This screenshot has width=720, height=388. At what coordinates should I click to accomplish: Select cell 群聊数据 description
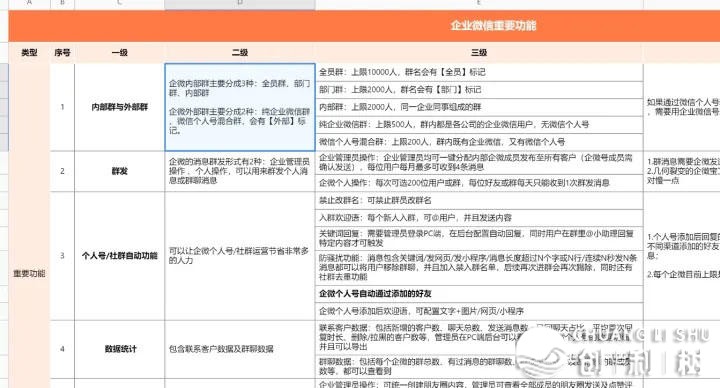coord(479,366)
